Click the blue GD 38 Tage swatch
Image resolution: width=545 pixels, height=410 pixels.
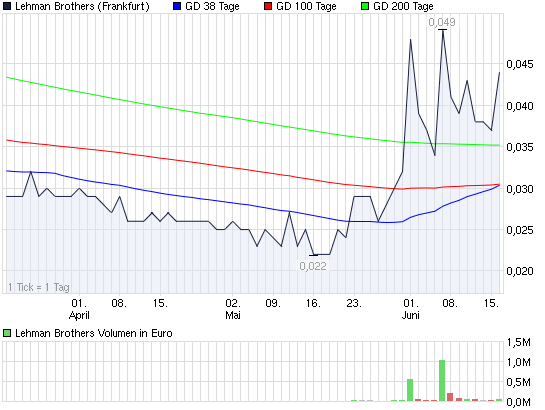[x=177, y=6]
